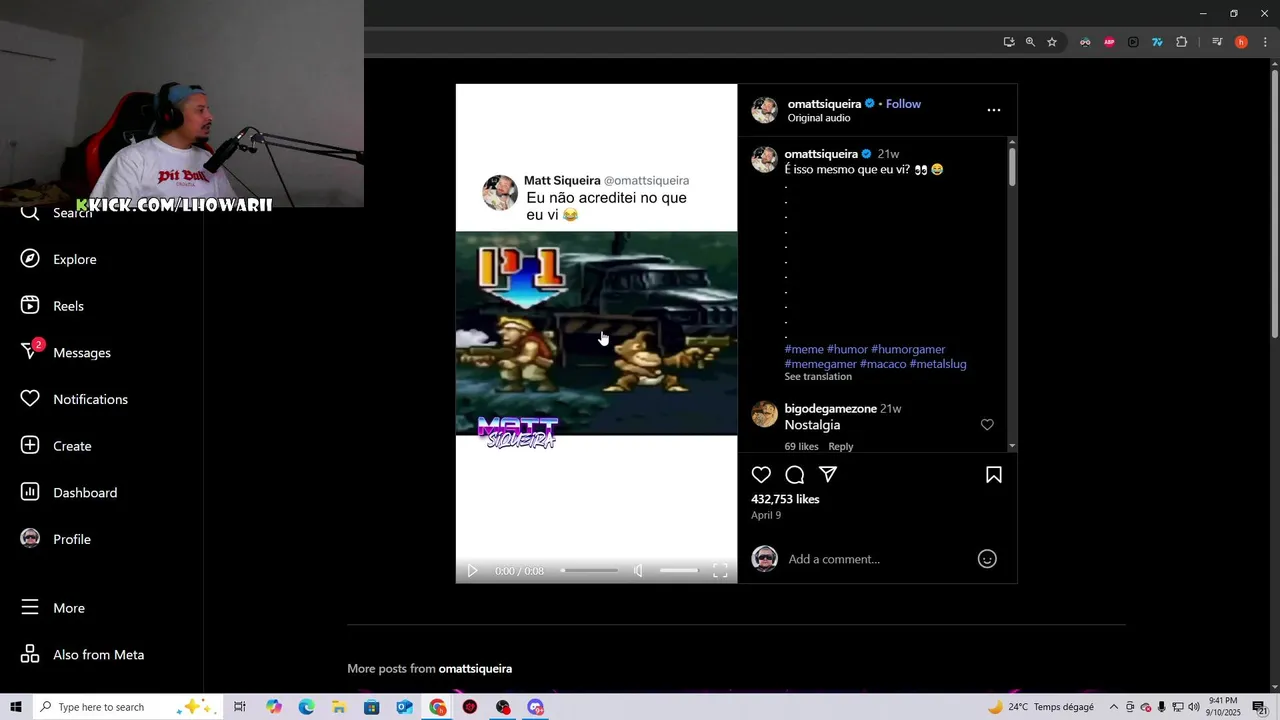Open the Windows Start menu
The image size is (1280, 720).
[16, 707]
